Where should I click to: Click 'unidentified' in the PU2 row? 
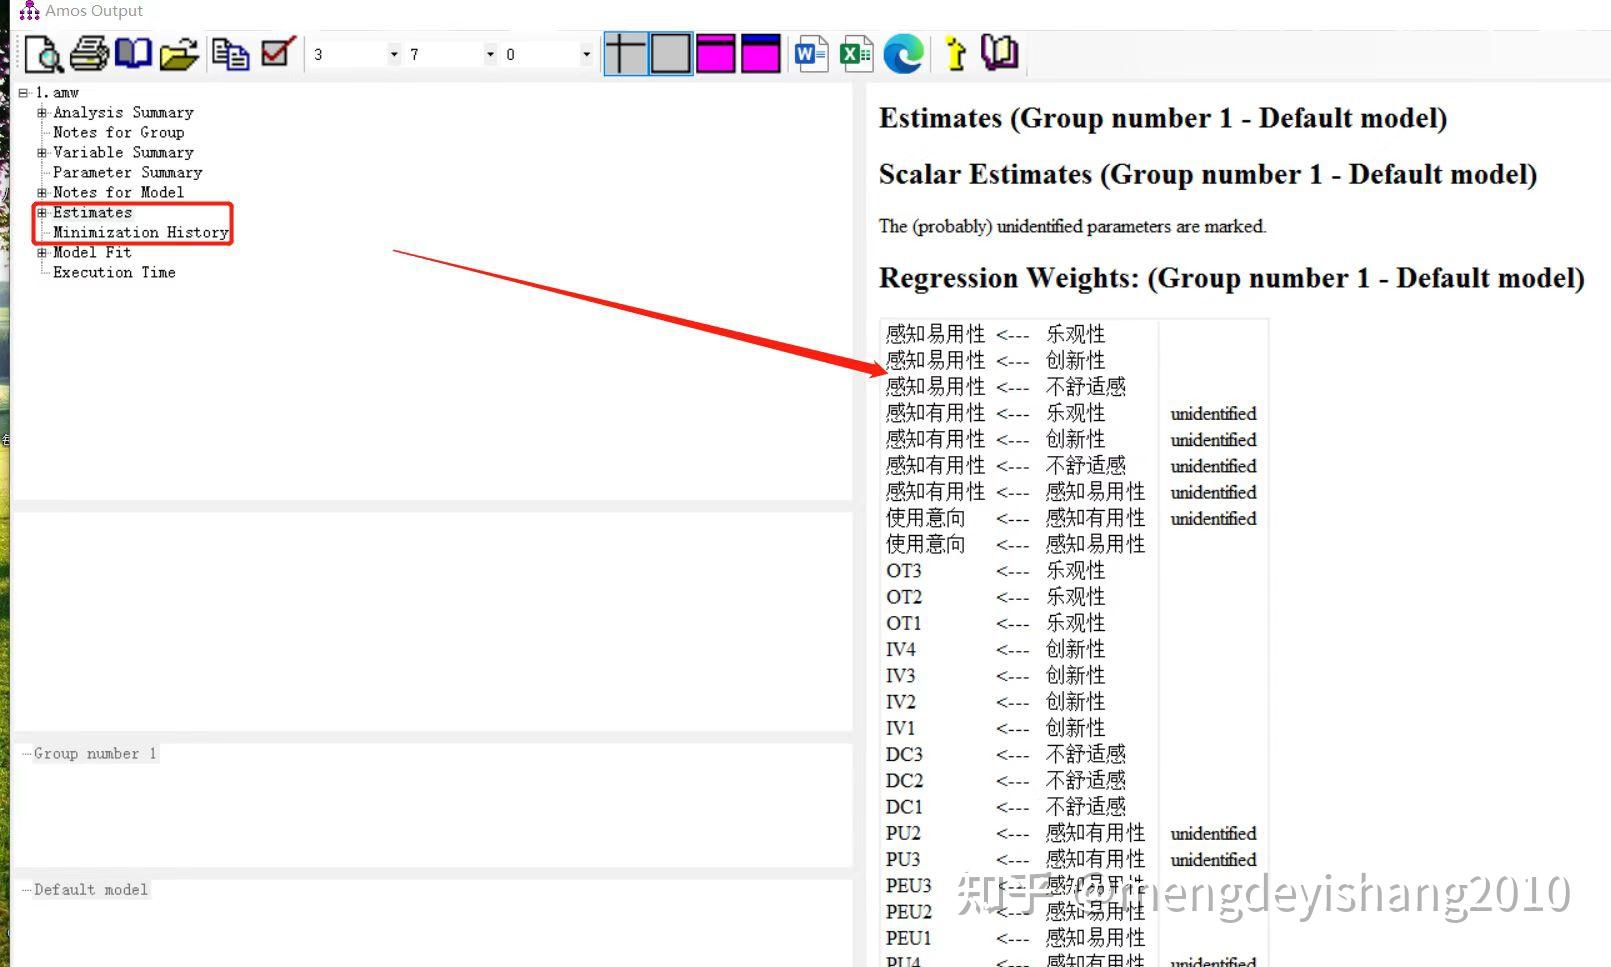[1213, 833]
